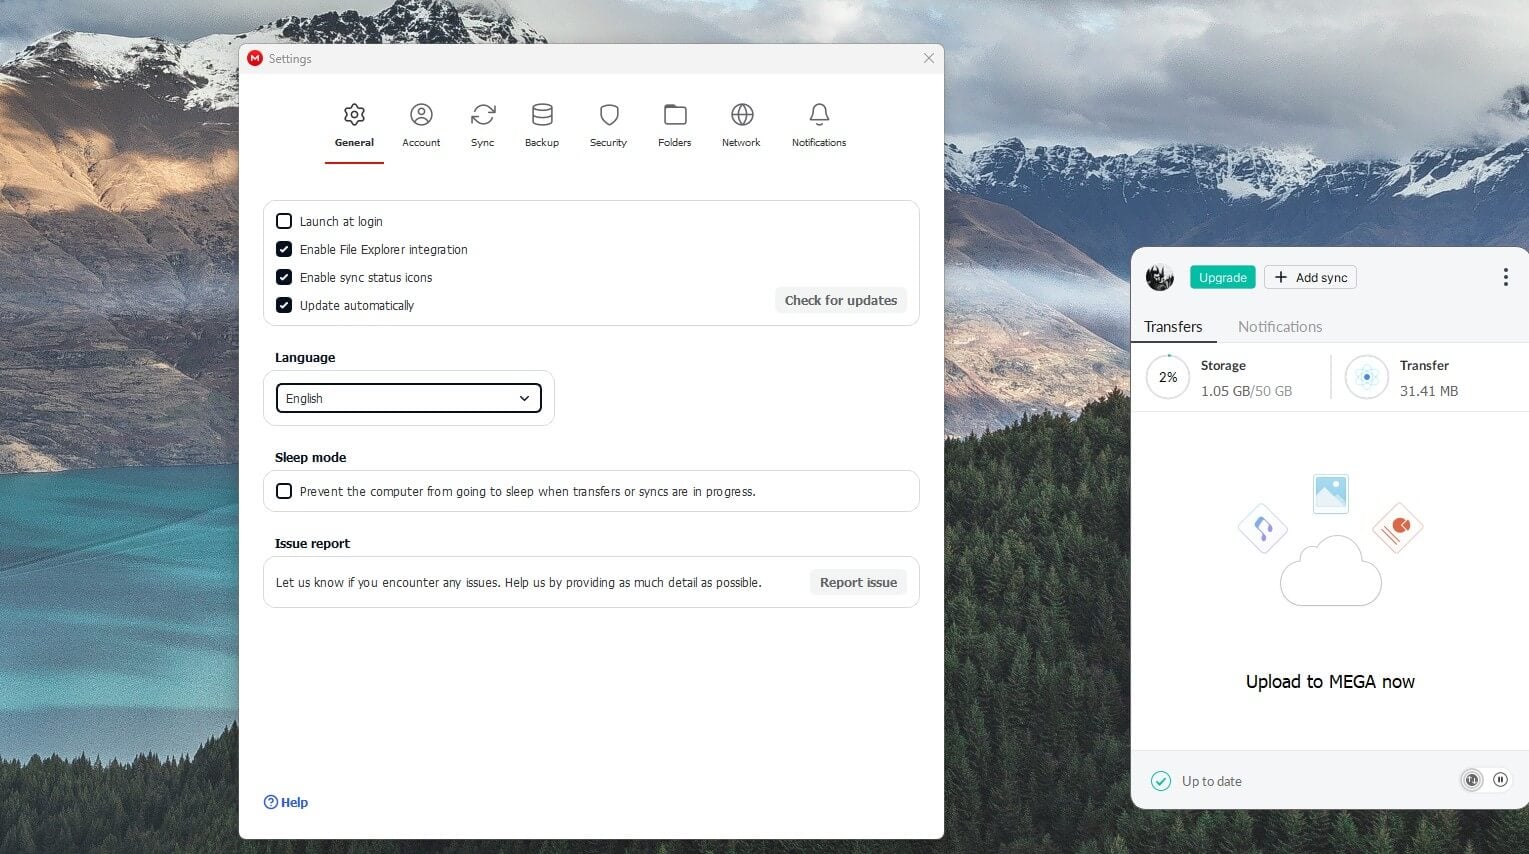
Task: Check Prevent computer sleep during transfers
Action: (x=284, y=491)
